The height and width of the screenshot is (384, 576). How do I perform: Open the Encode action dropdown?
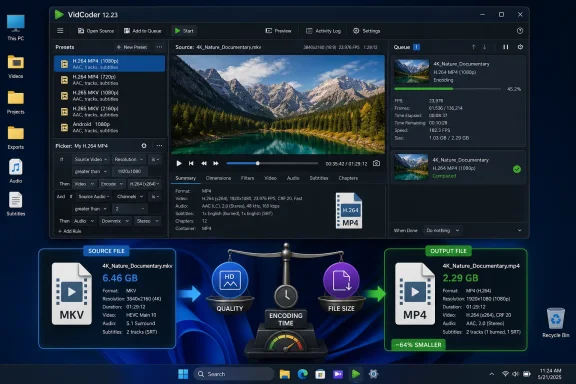click(x=112, y=184)
